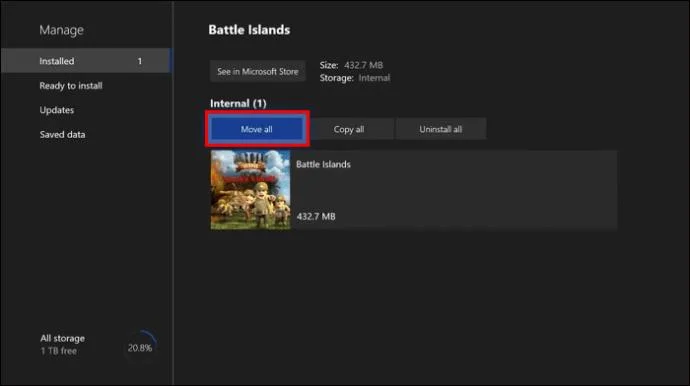Open All storage 1 TB free summary
The image size is (690, 386).
click(x=62, y=344)
